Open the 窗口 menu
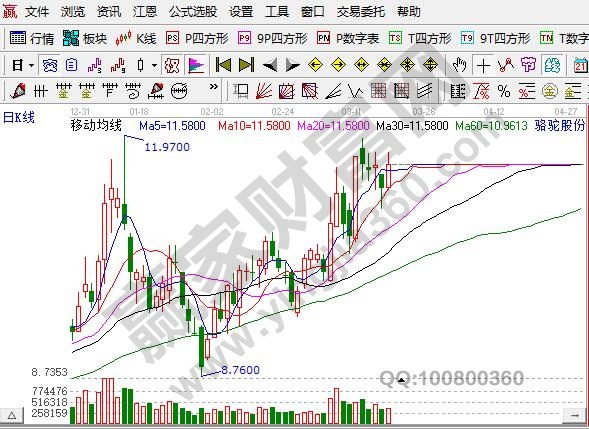Image resolution: width=589 pixels, height=429 pixels. tap(313, 12)
